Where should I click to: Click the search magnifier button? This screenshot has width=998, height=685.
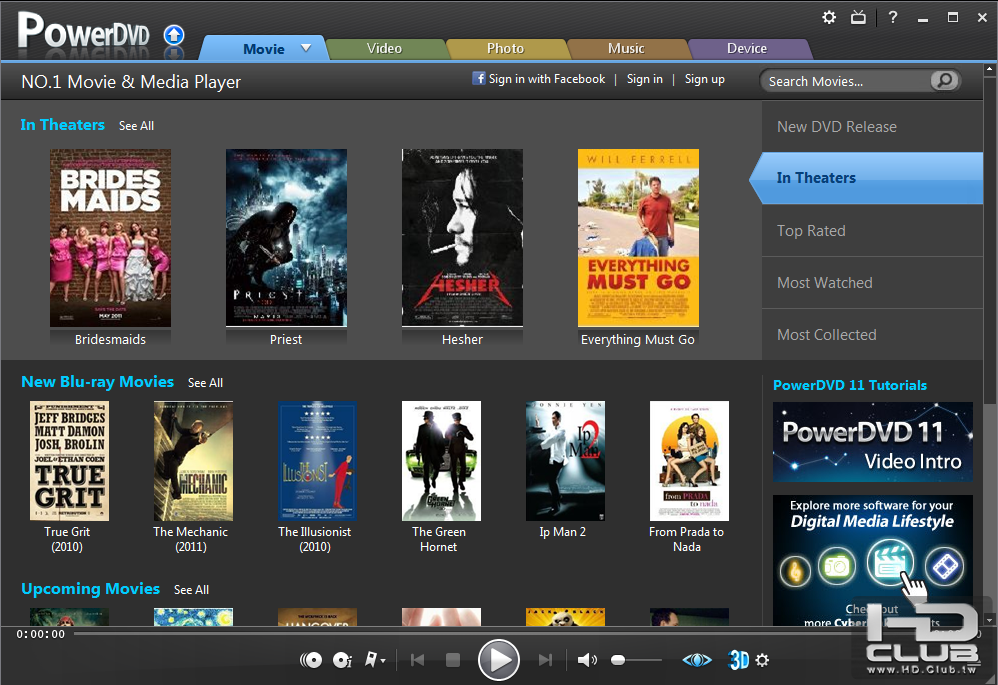click(945, 80)
